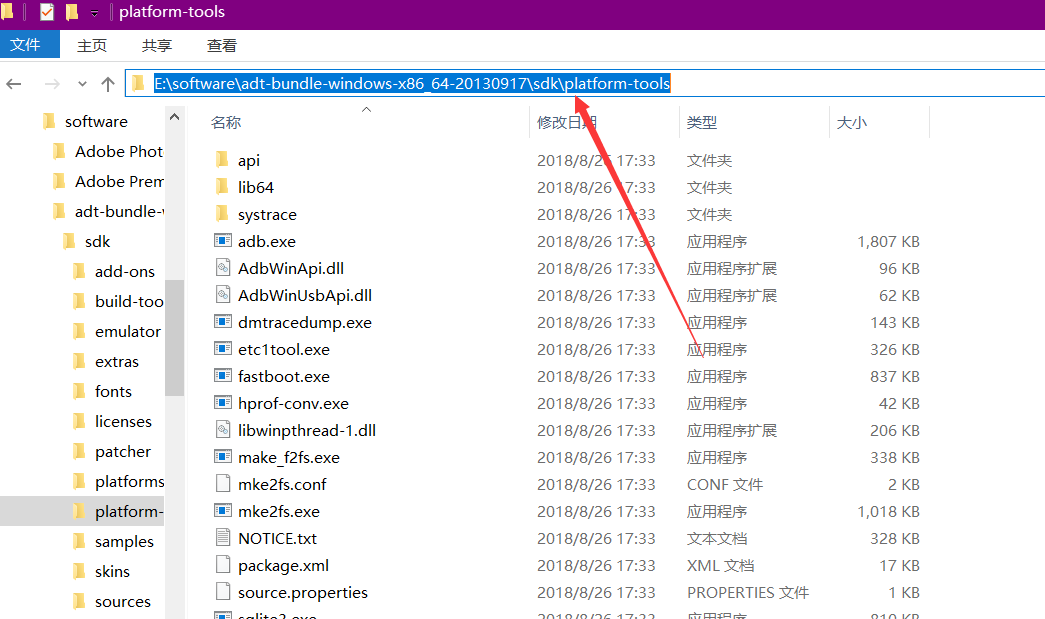Click the Back navigation arrow
The image size is (1045, 619).
(14, 84)
